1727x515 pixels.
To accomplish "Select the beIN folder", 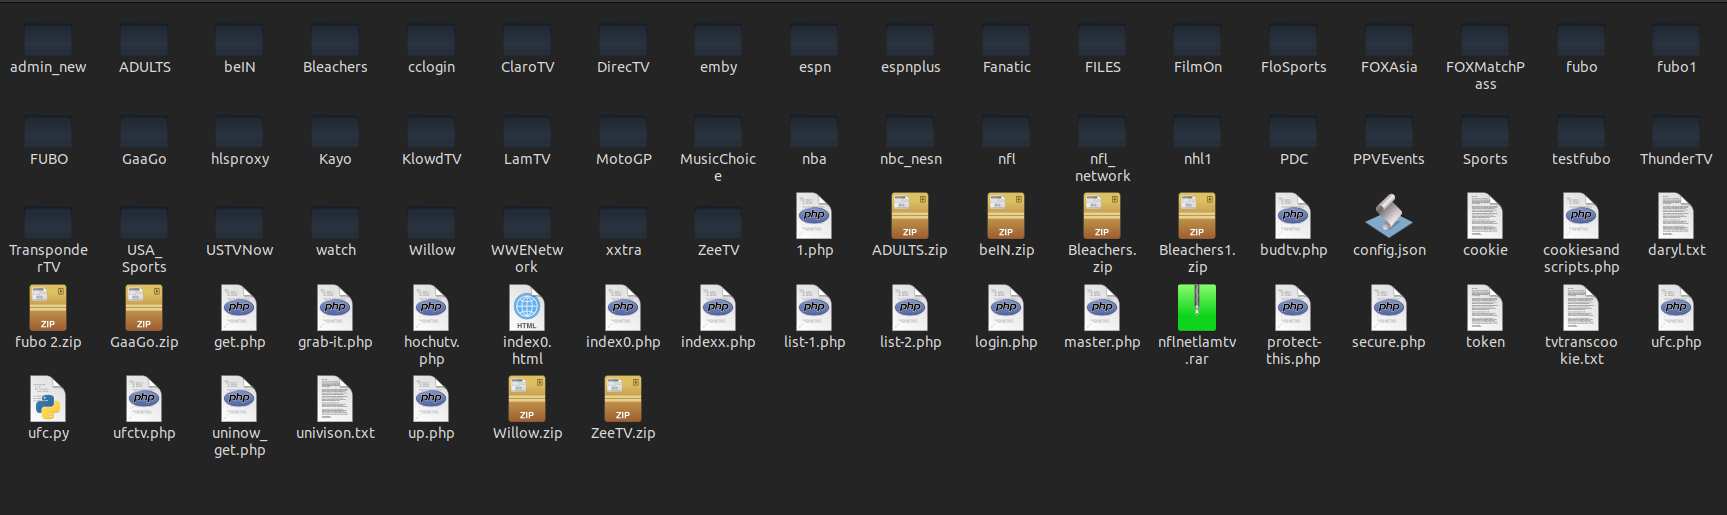I will coord(240,39).
